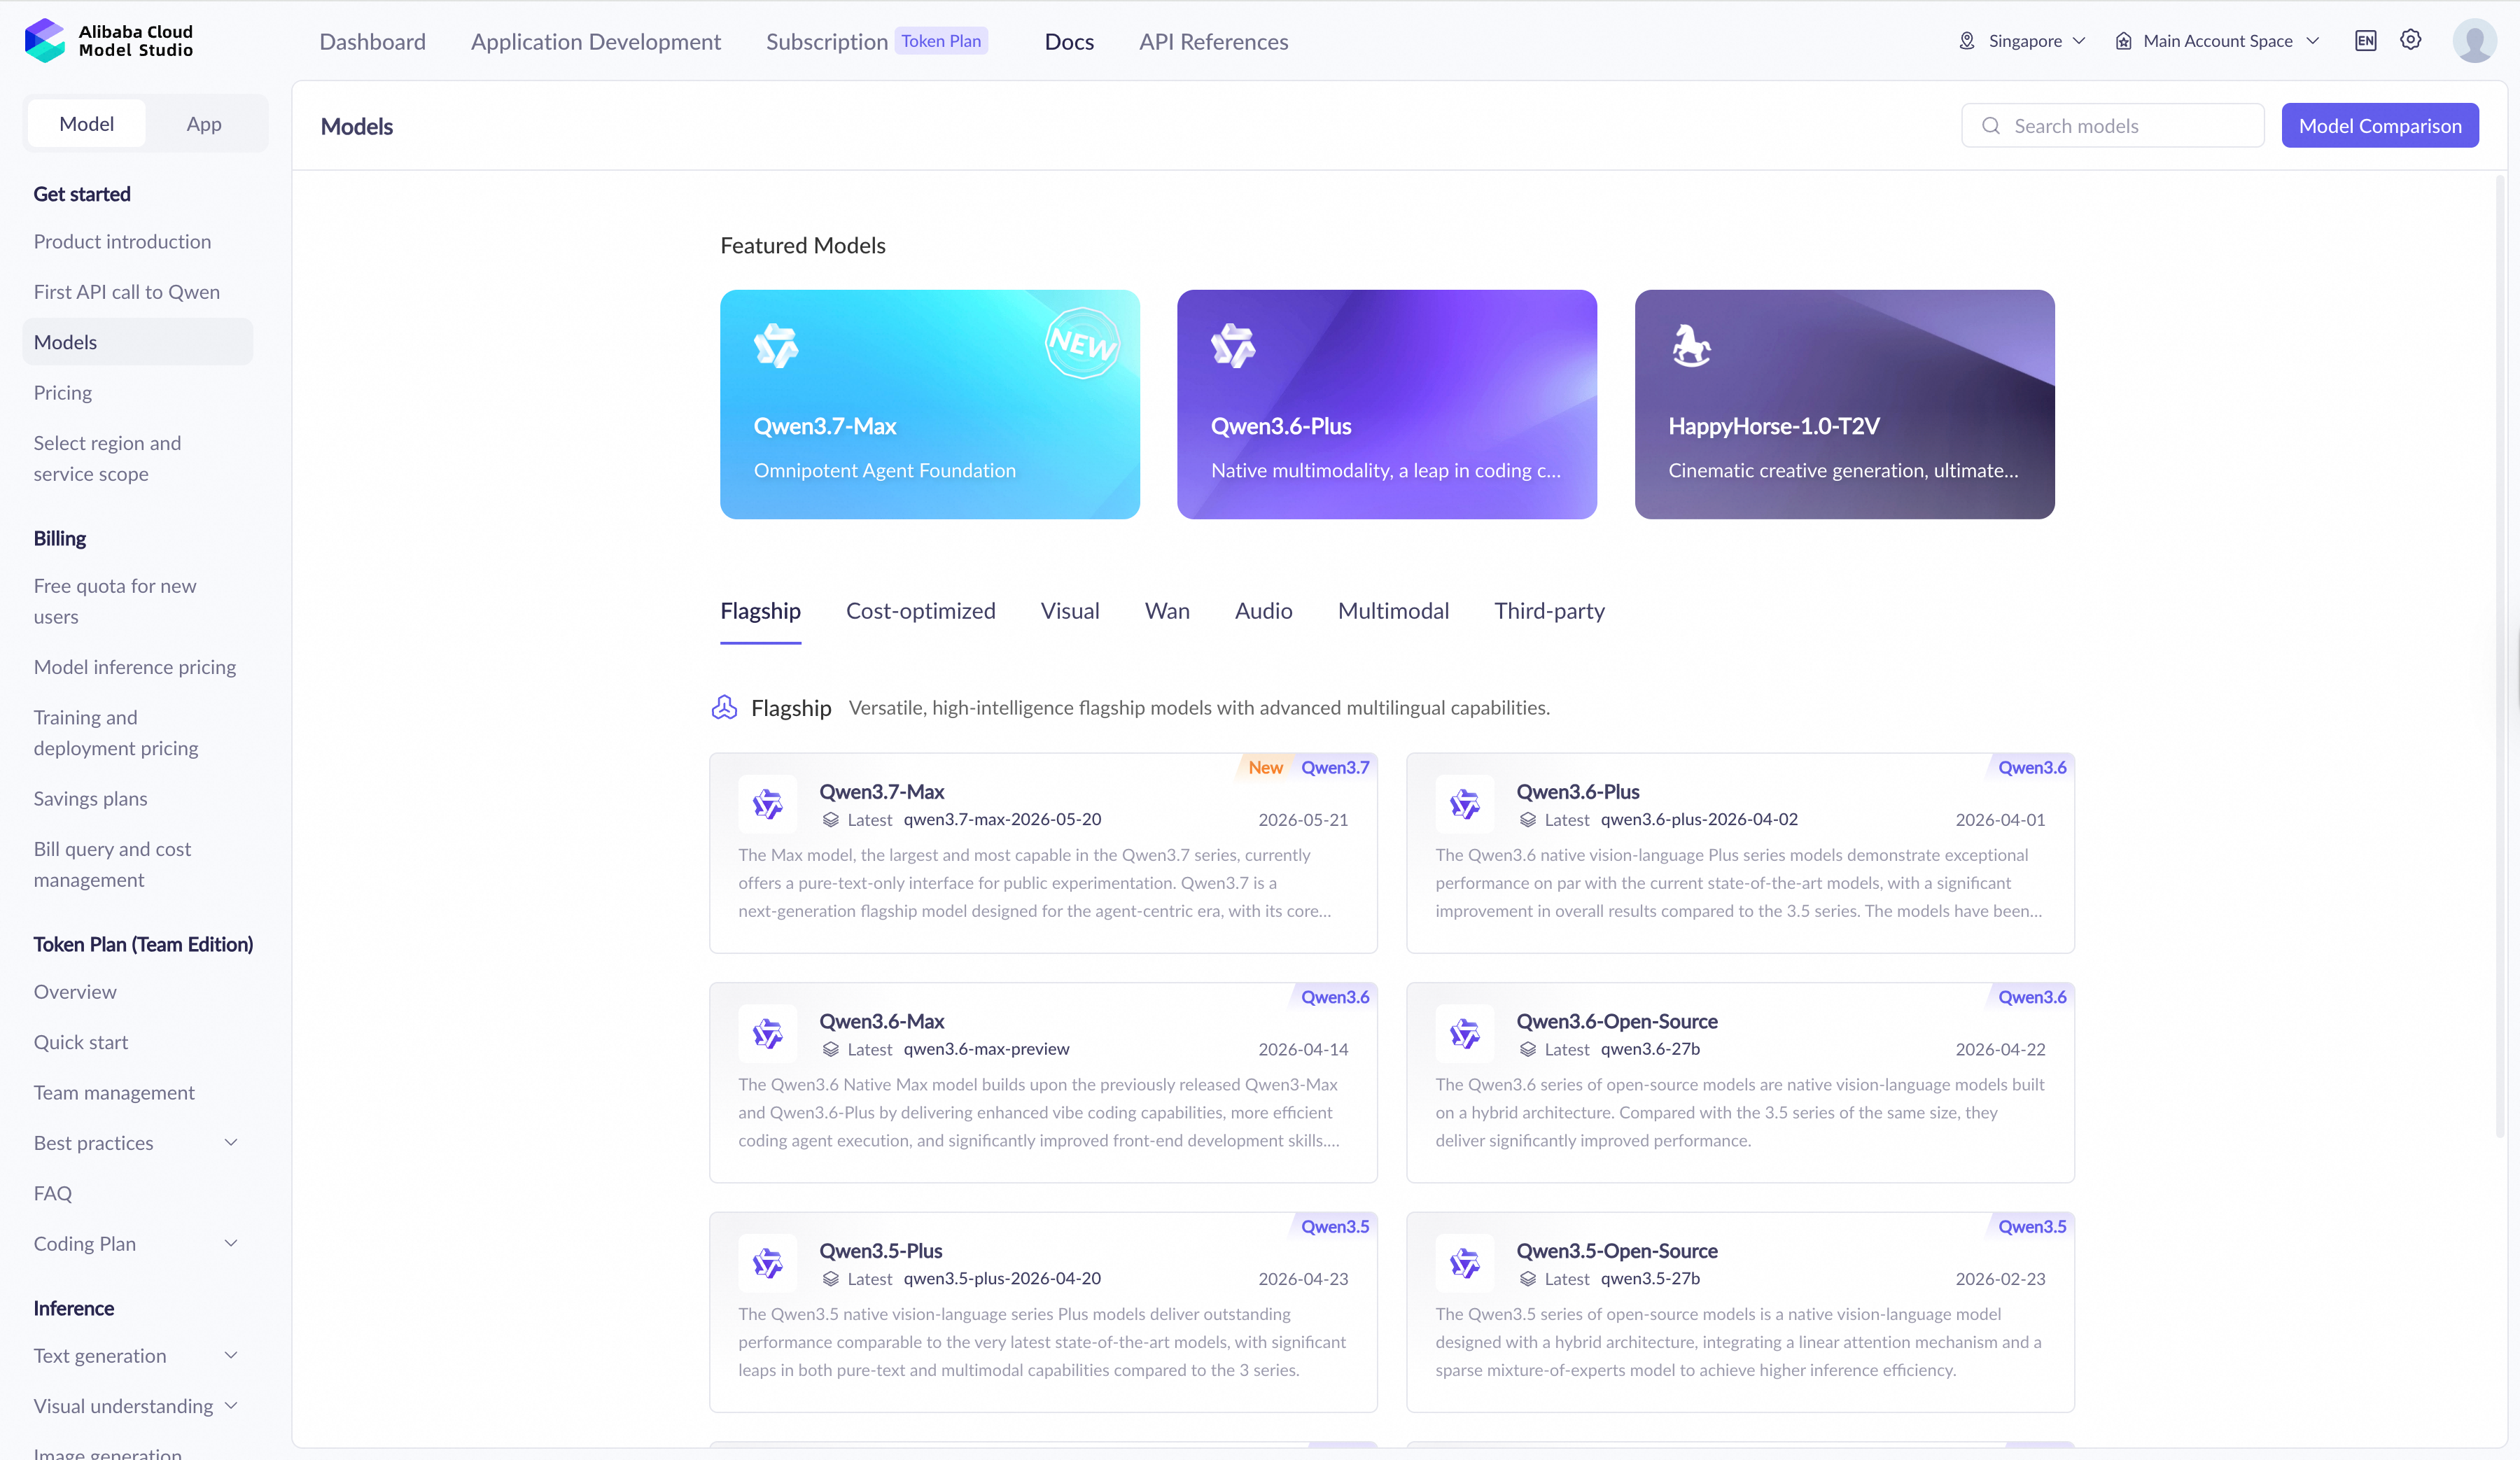Screen dimensions: 2520x1460
Task: Switch to the Multimodal tab
Action: click(1393, 611)
